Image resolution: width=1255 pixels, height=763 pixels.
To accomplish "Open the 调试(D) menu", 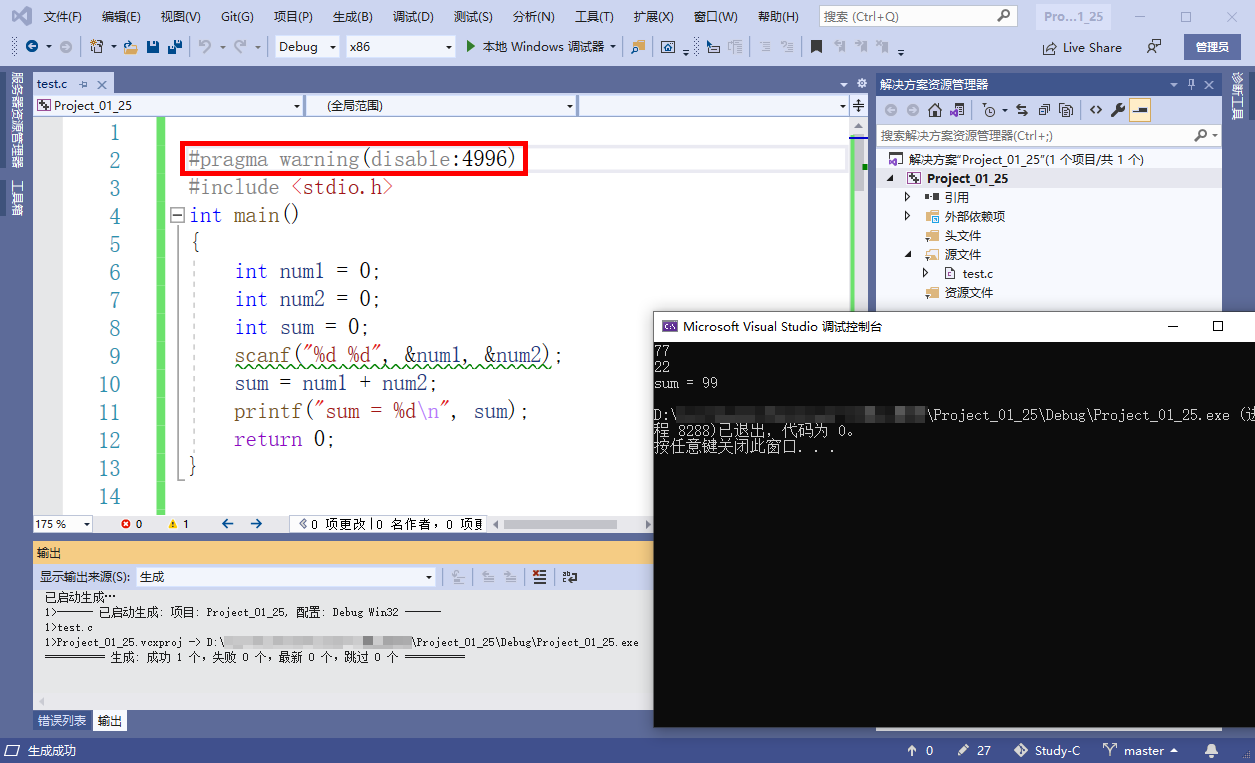I will click(413, 17).
